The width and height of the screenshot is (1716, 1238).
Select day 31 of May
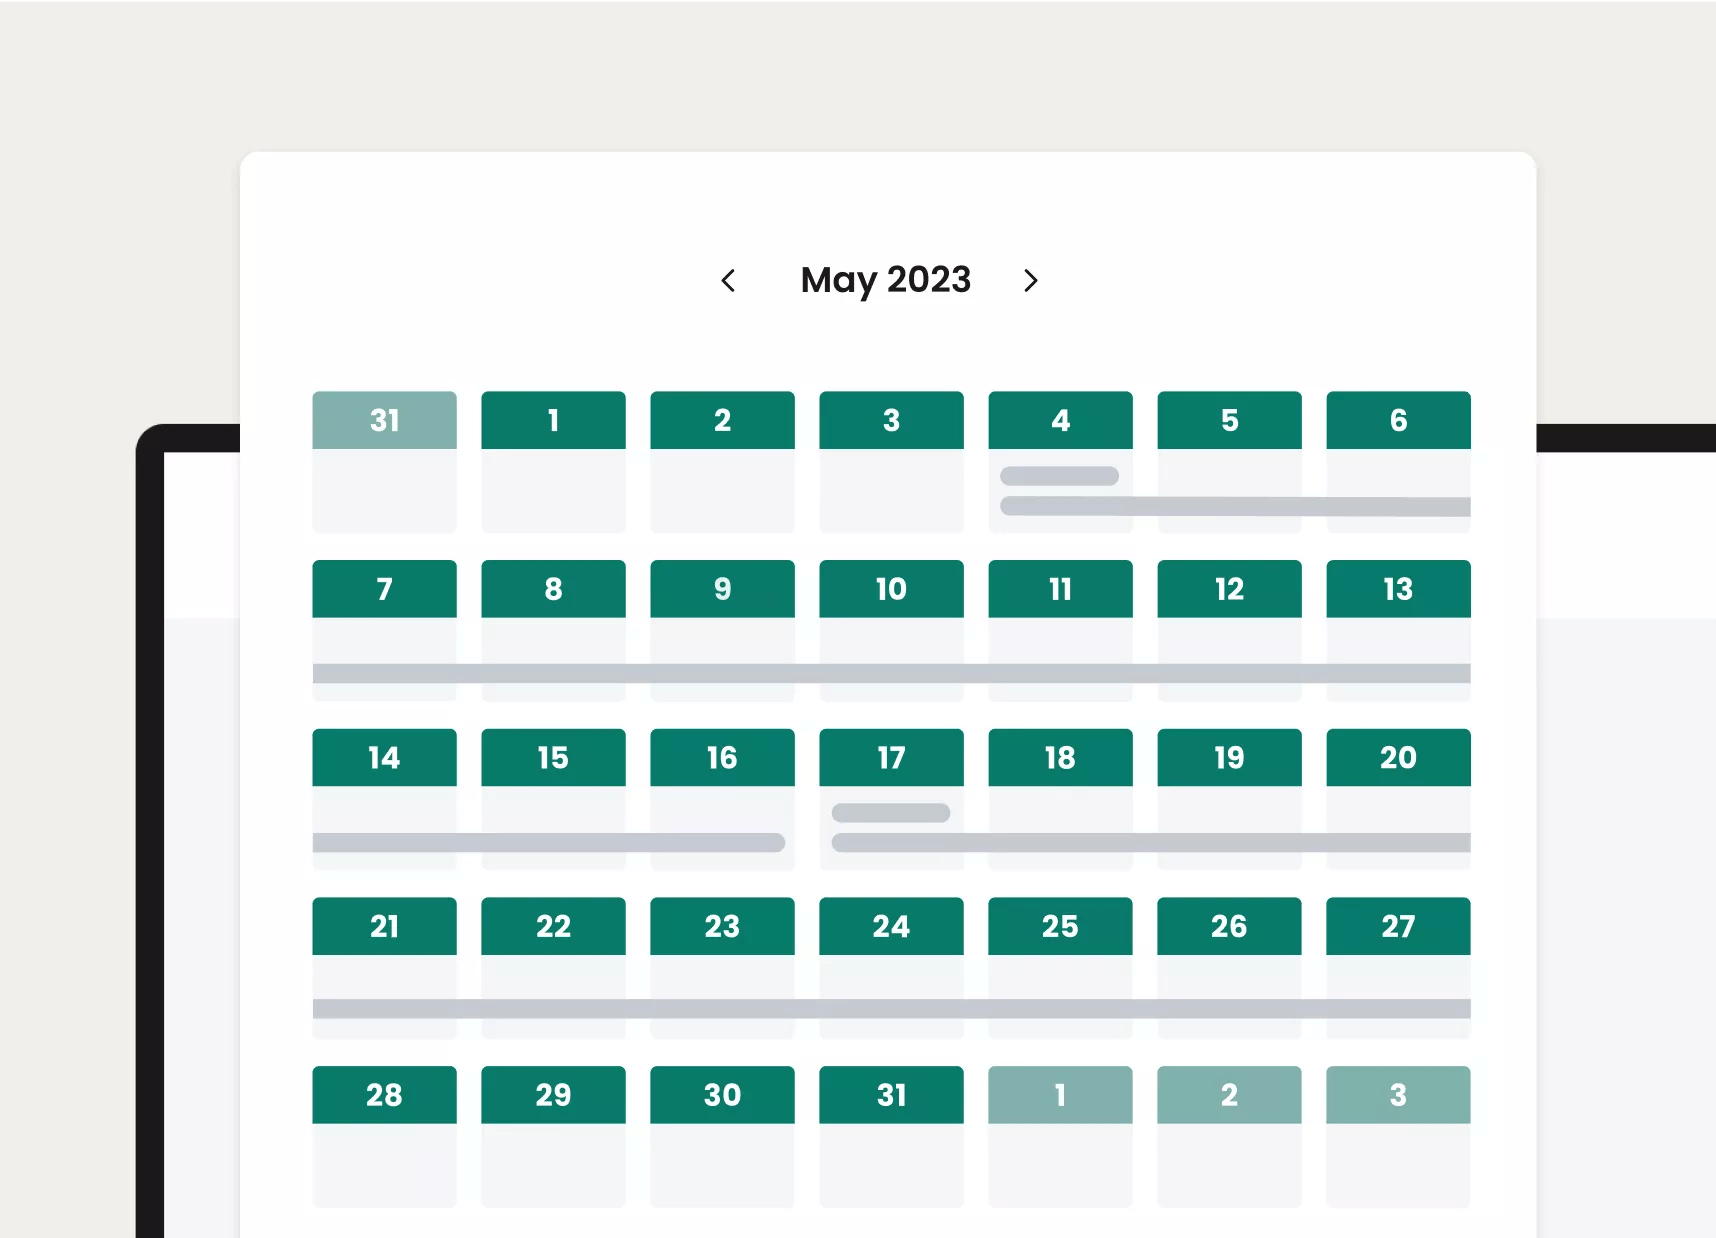(x=891, y=1095)
